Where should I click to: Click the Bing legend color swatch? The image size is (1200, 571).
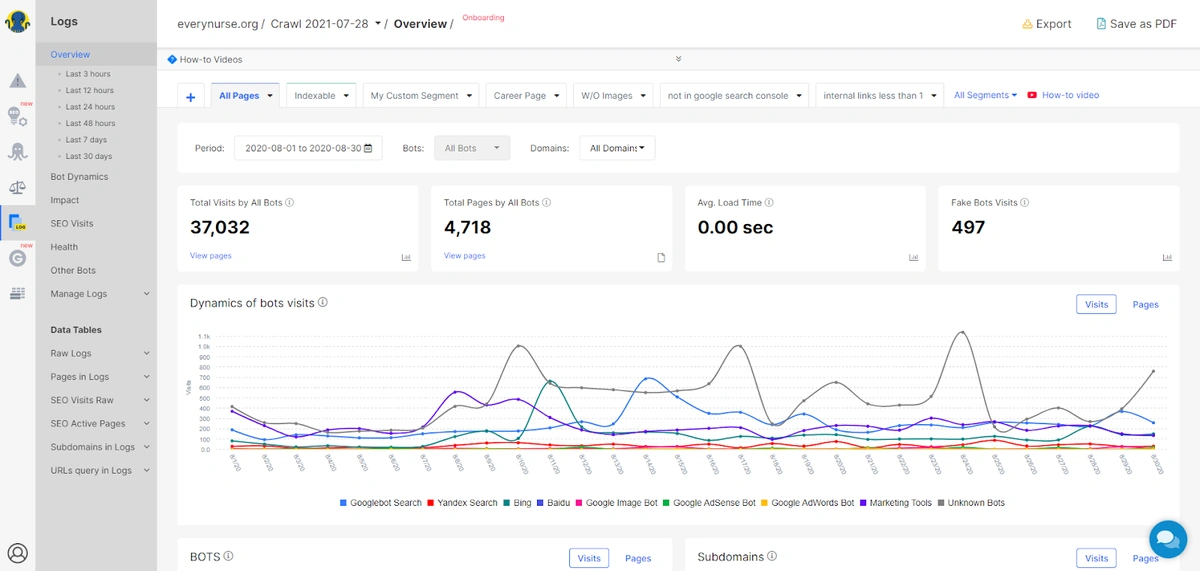pyautogui.click(x=510, y=503)
